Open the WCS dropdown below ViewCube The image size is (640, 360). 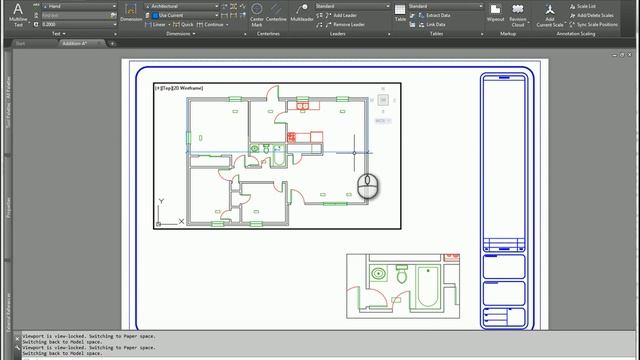click(383, 121)
